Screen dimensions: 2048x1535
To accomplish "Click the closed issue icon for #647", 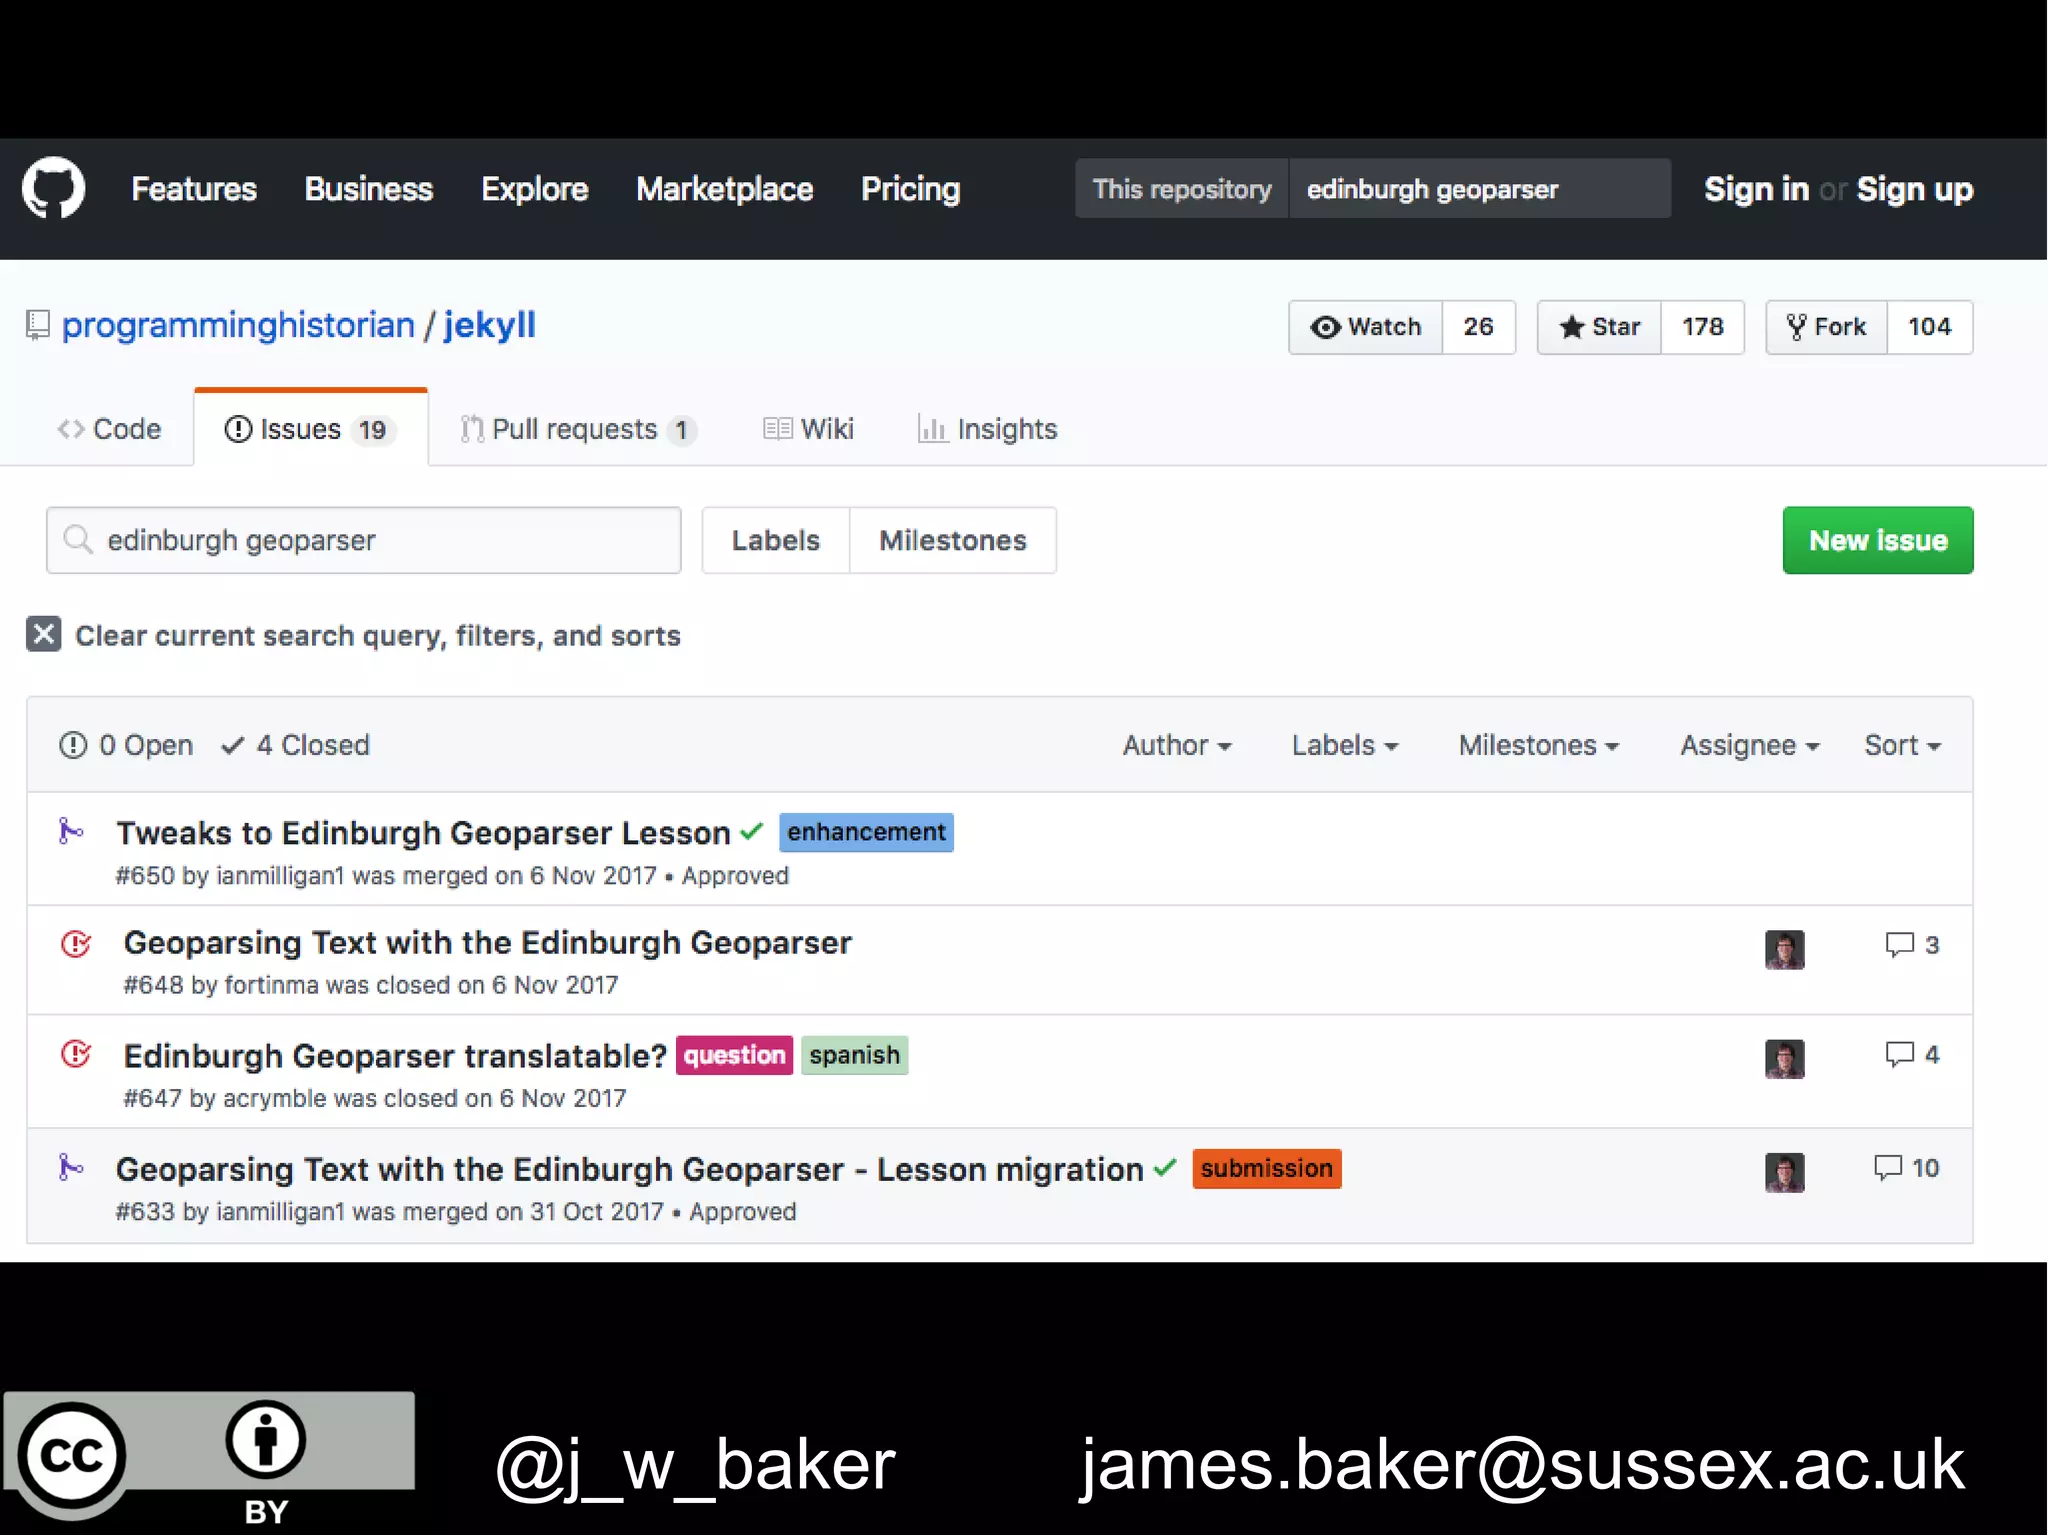I will (x=76, y=1054).
